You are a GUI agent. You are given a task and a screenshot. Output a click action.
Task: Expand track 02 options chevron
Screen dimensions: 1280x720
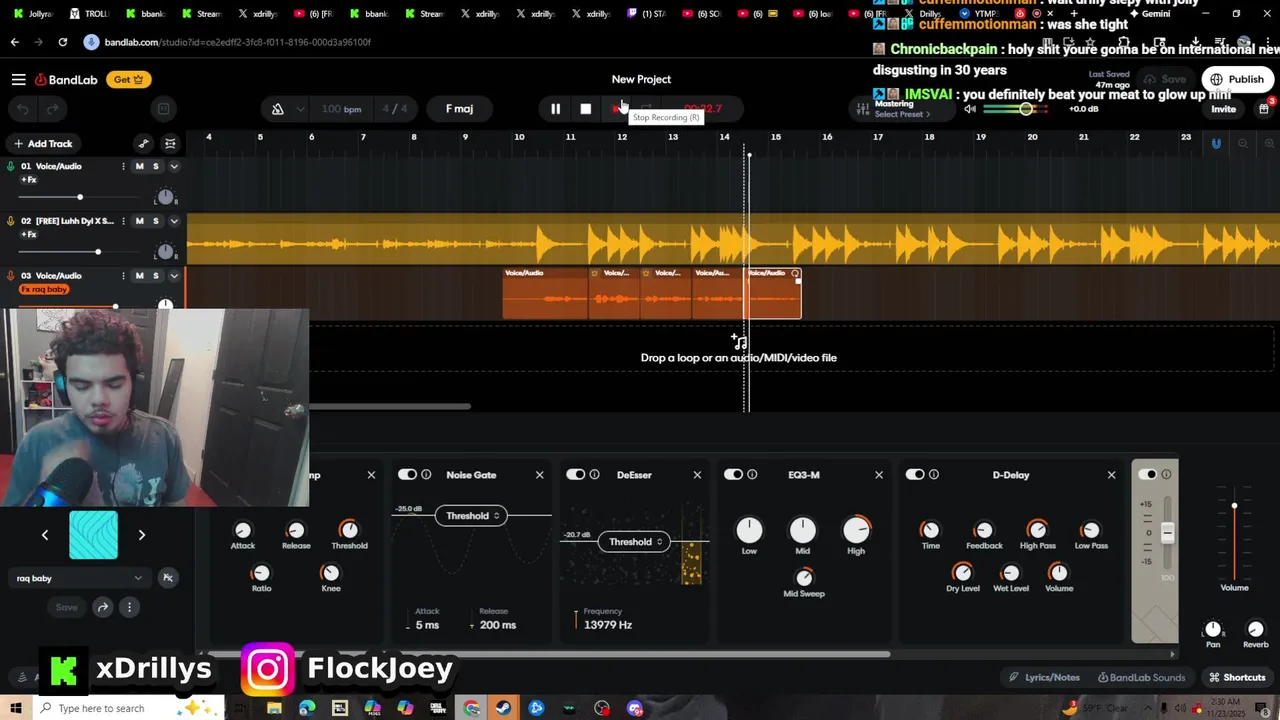pos(173,221)
